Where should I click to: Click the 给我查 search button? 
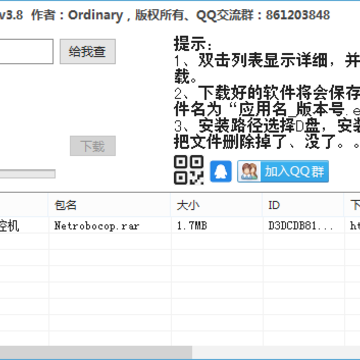[x=88, y=51]
